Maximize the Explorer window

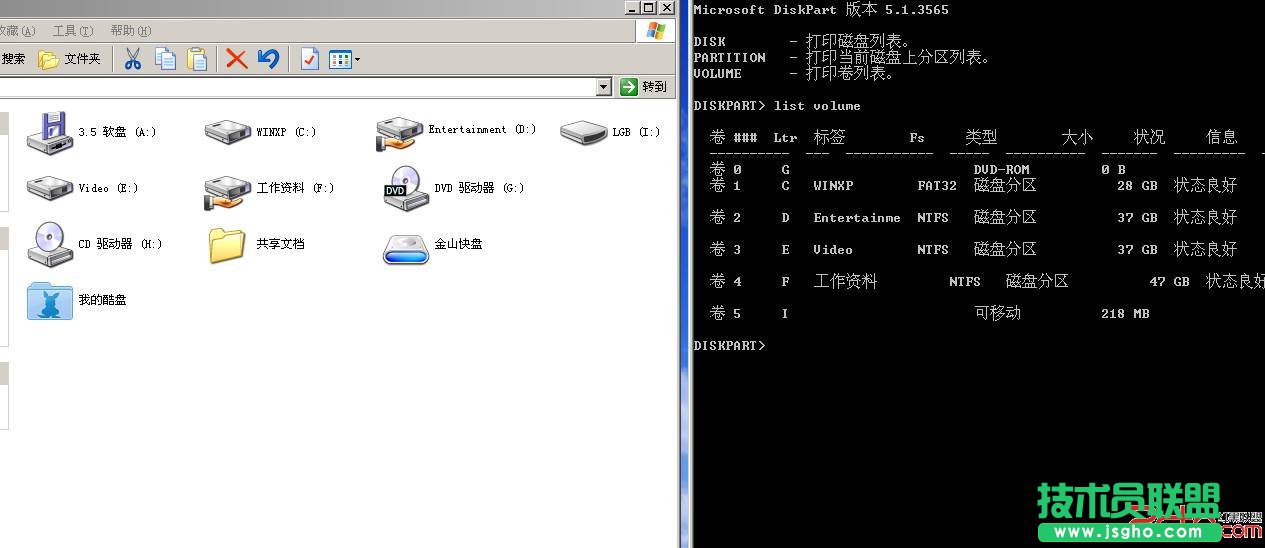pos(650,7)
